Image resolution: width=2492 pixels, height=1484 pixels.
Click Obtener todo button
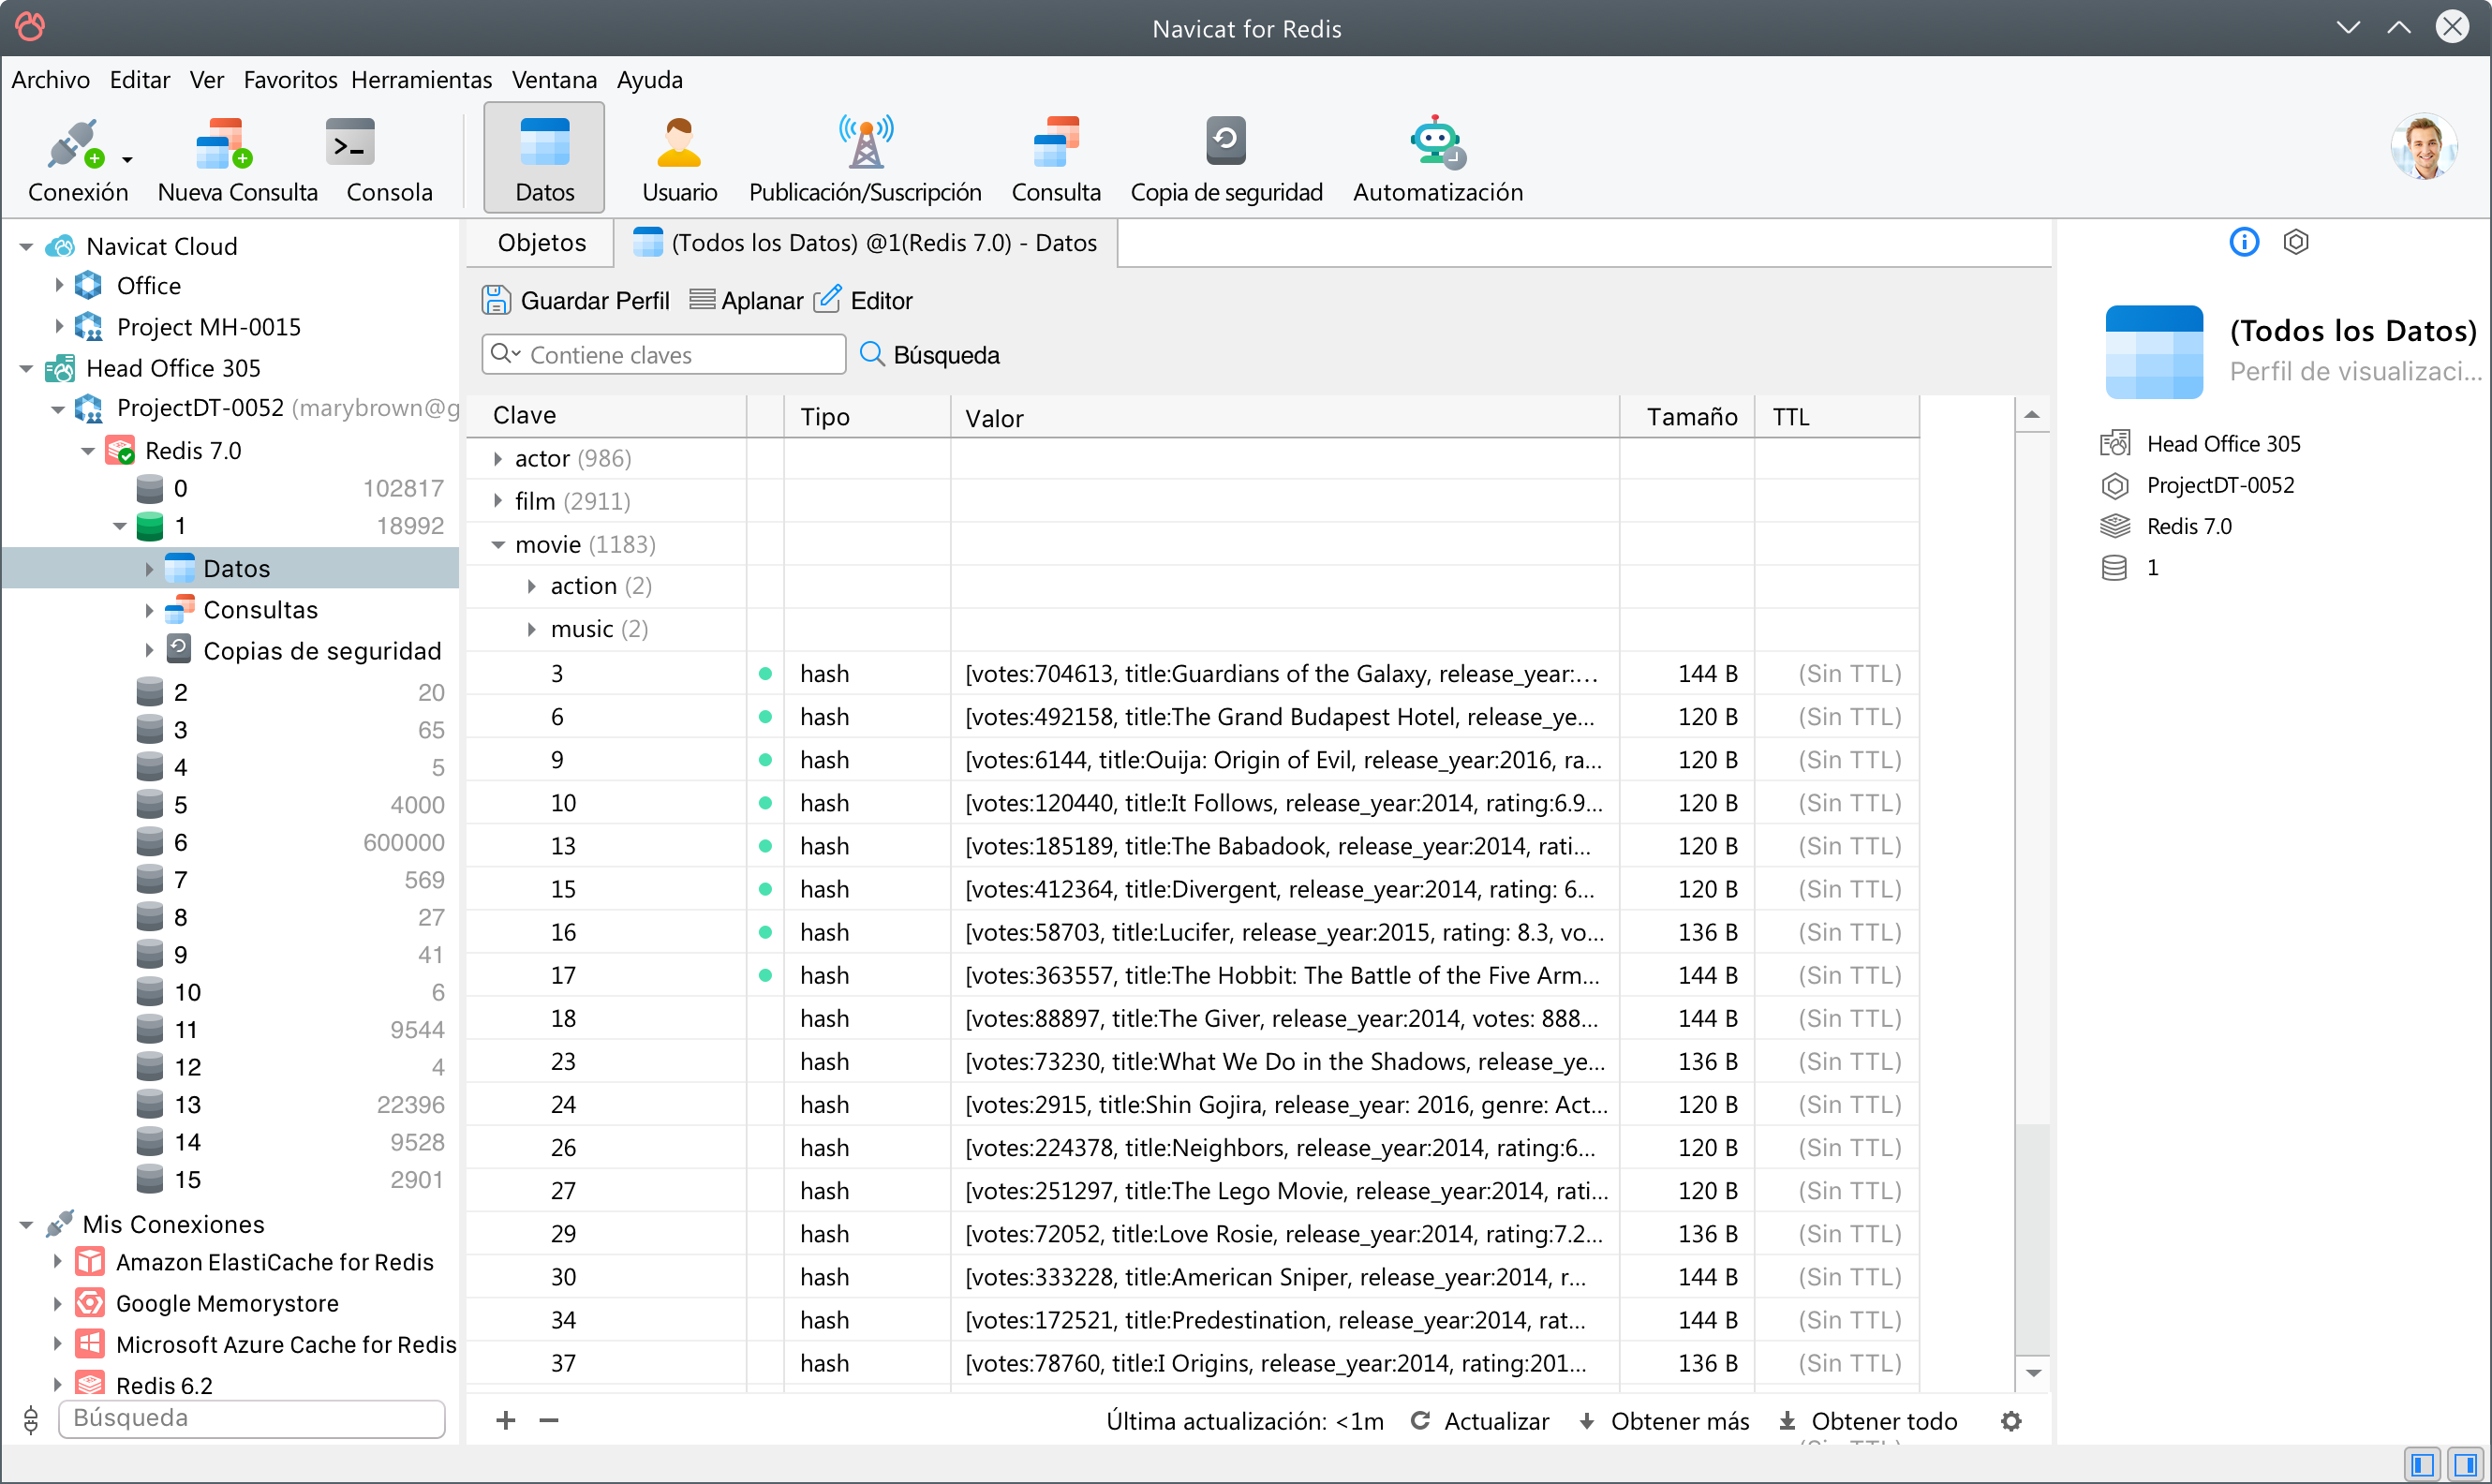coord(1868,1421)
